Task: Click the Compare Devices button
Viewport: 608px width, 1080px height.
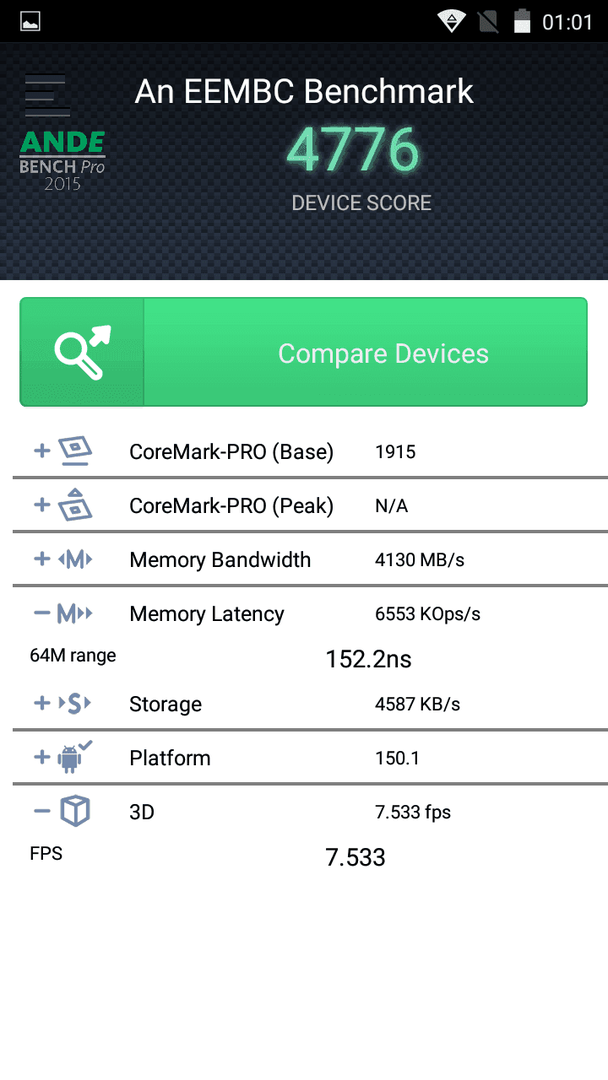Action: click(x=304, y=352)
